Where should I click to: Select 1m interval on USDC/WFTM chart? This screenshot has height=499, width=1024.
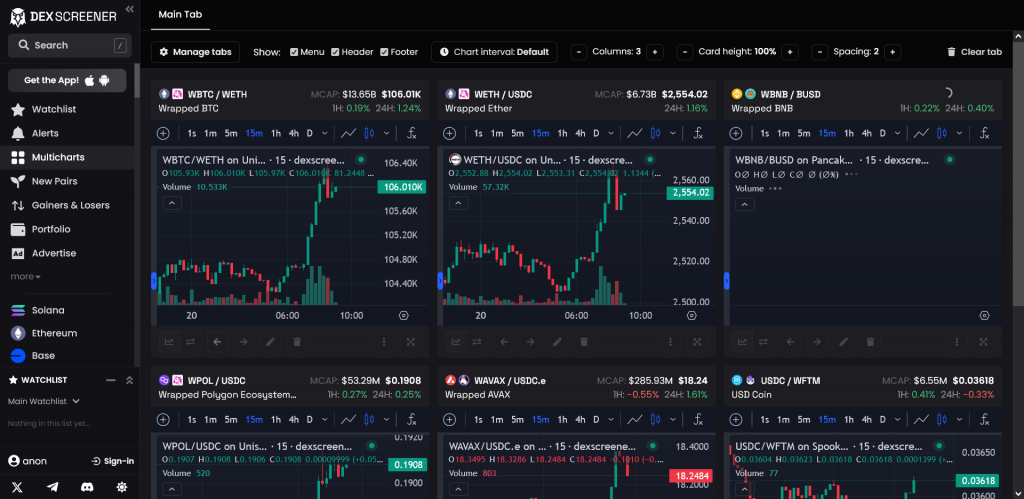point(783,419)
